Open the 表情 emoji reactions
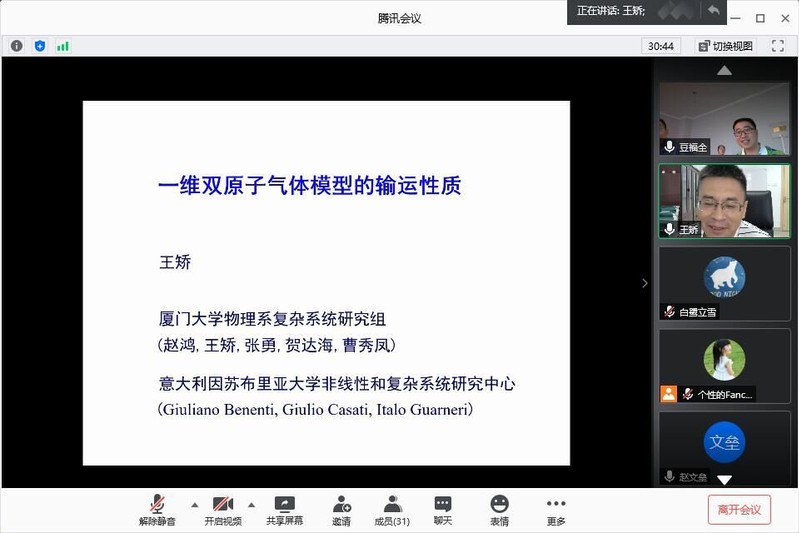 (499, 510)
